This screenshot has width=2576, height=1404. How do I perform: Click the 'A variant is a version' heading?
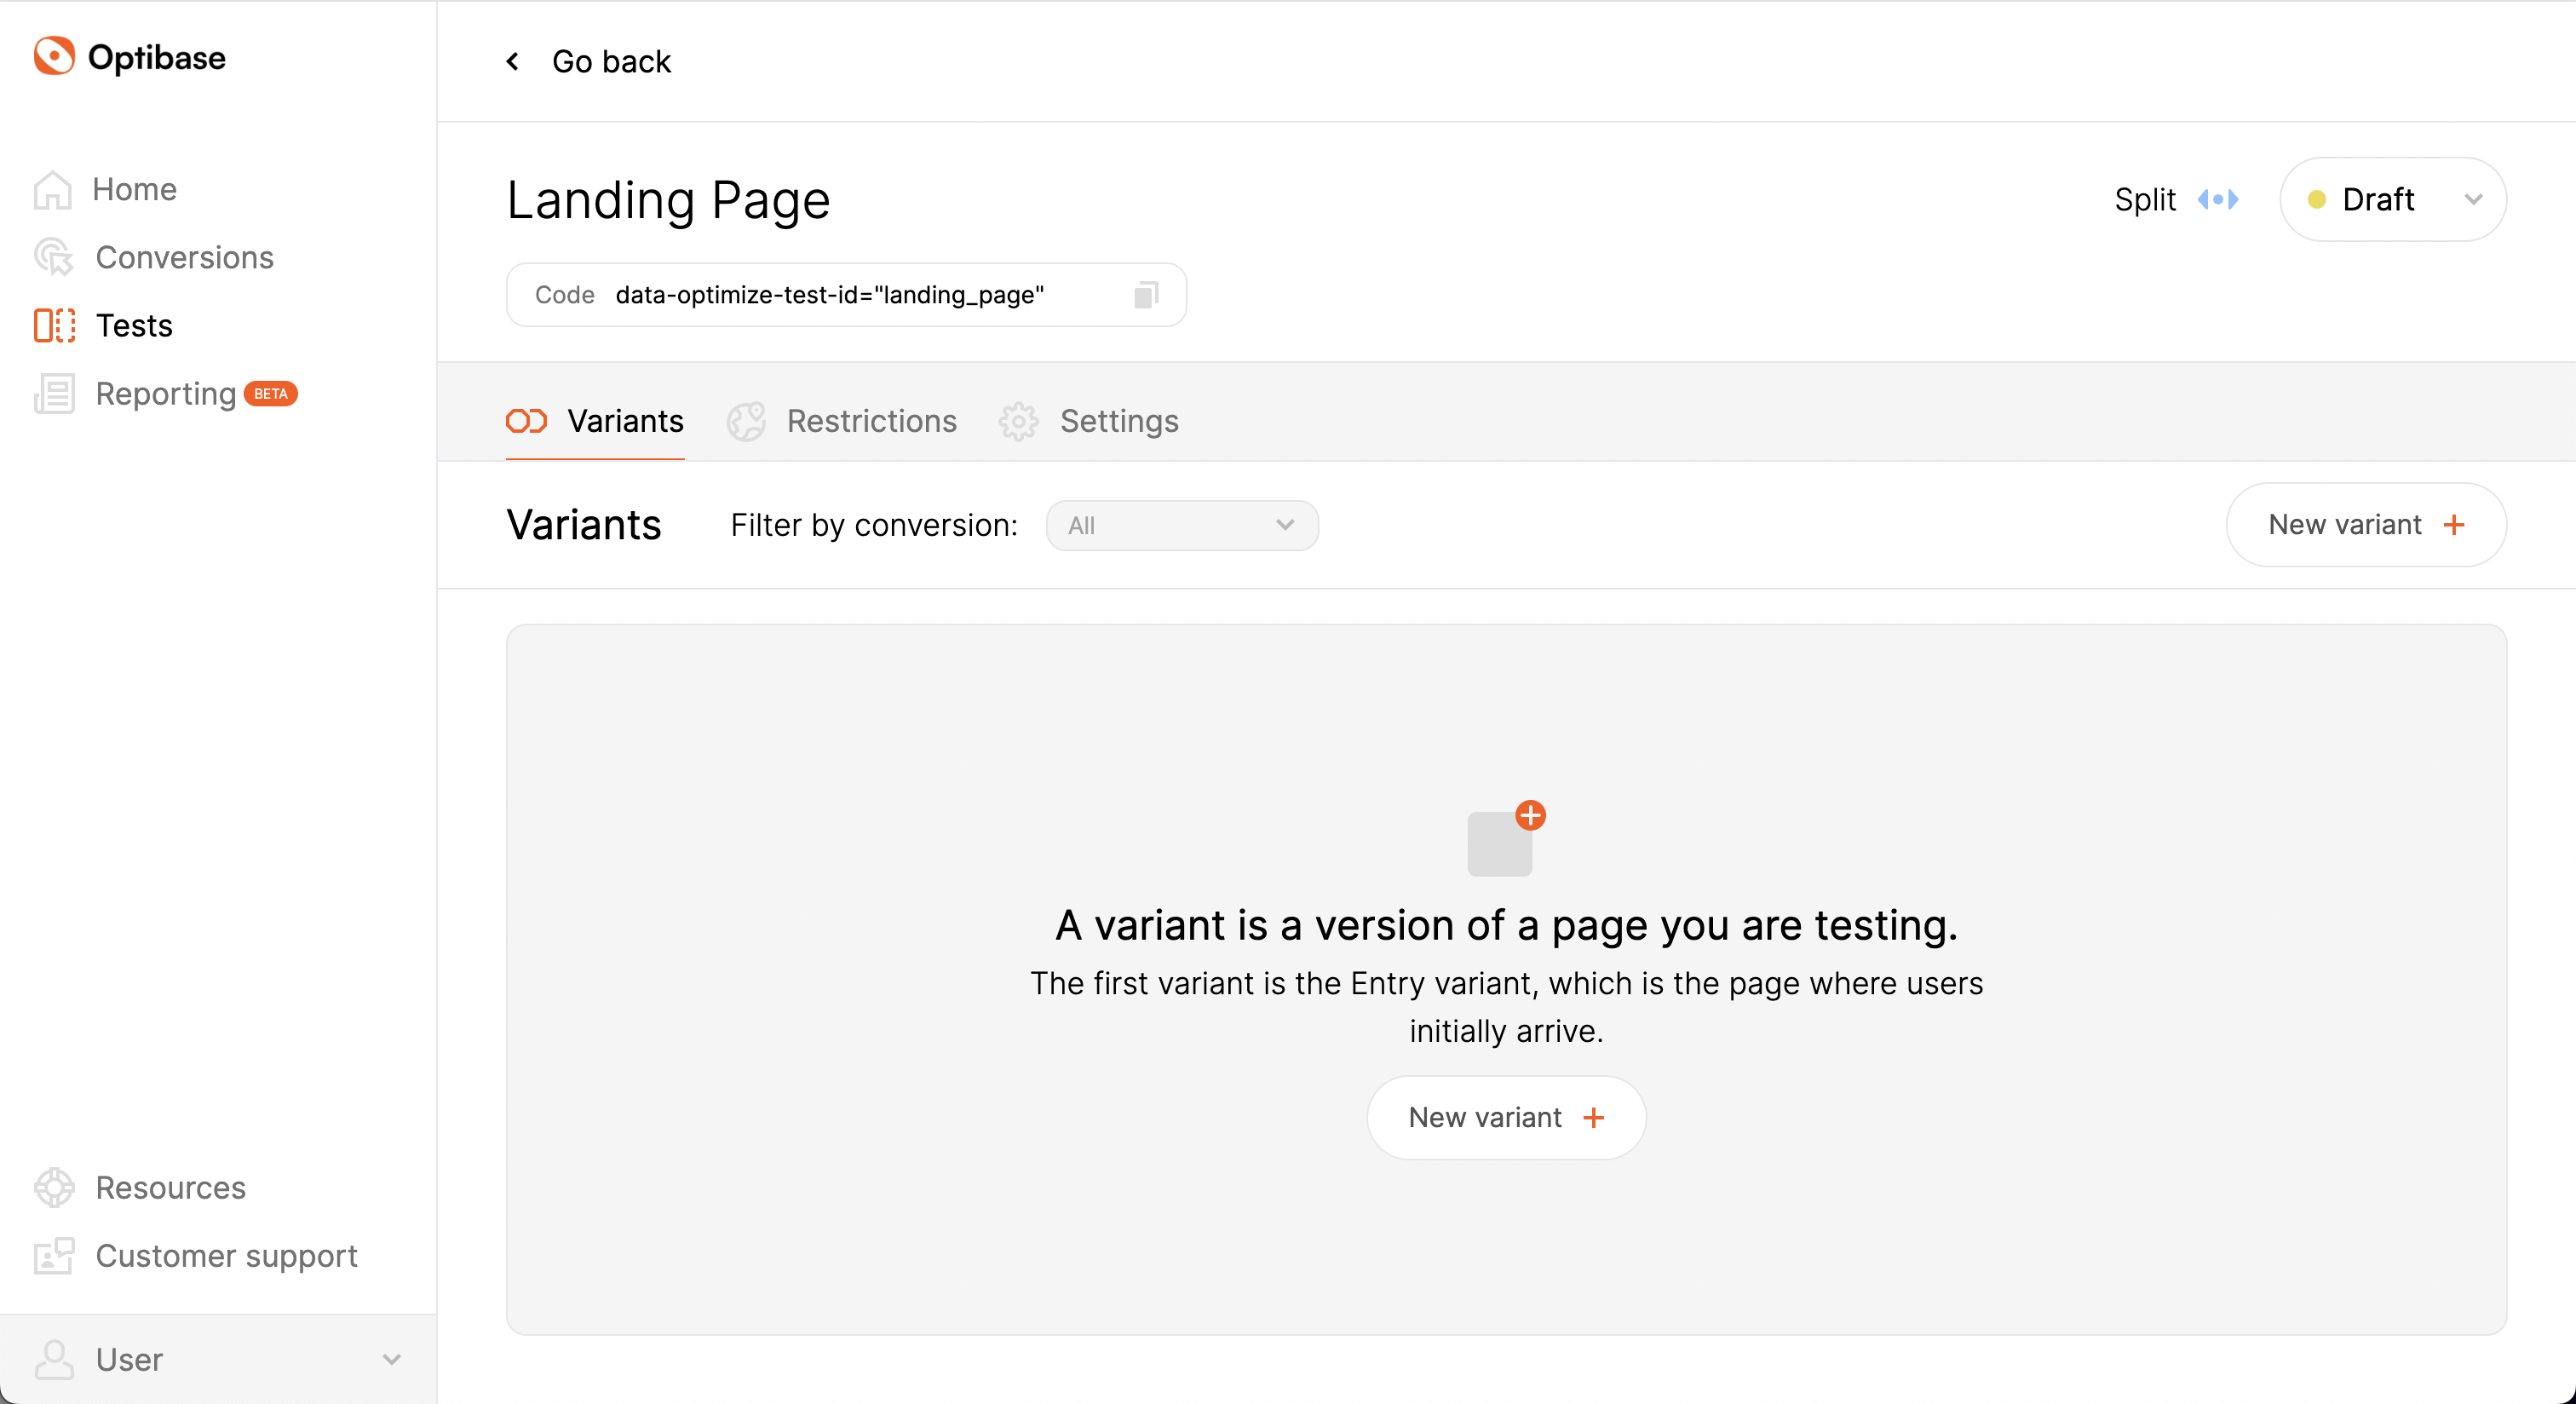[x=1506, y=924]
